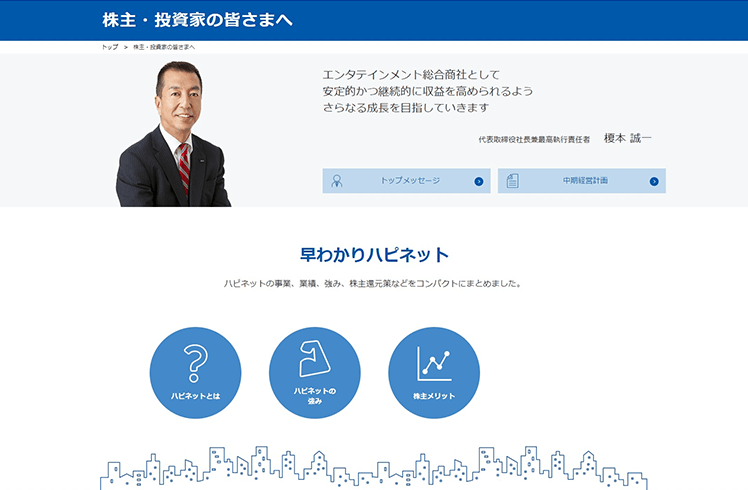The height and width of the screenshot is (490, 748).
Task: Open the 中期経営計画 button
Action: pyautogui.click(x=582, y=181)
